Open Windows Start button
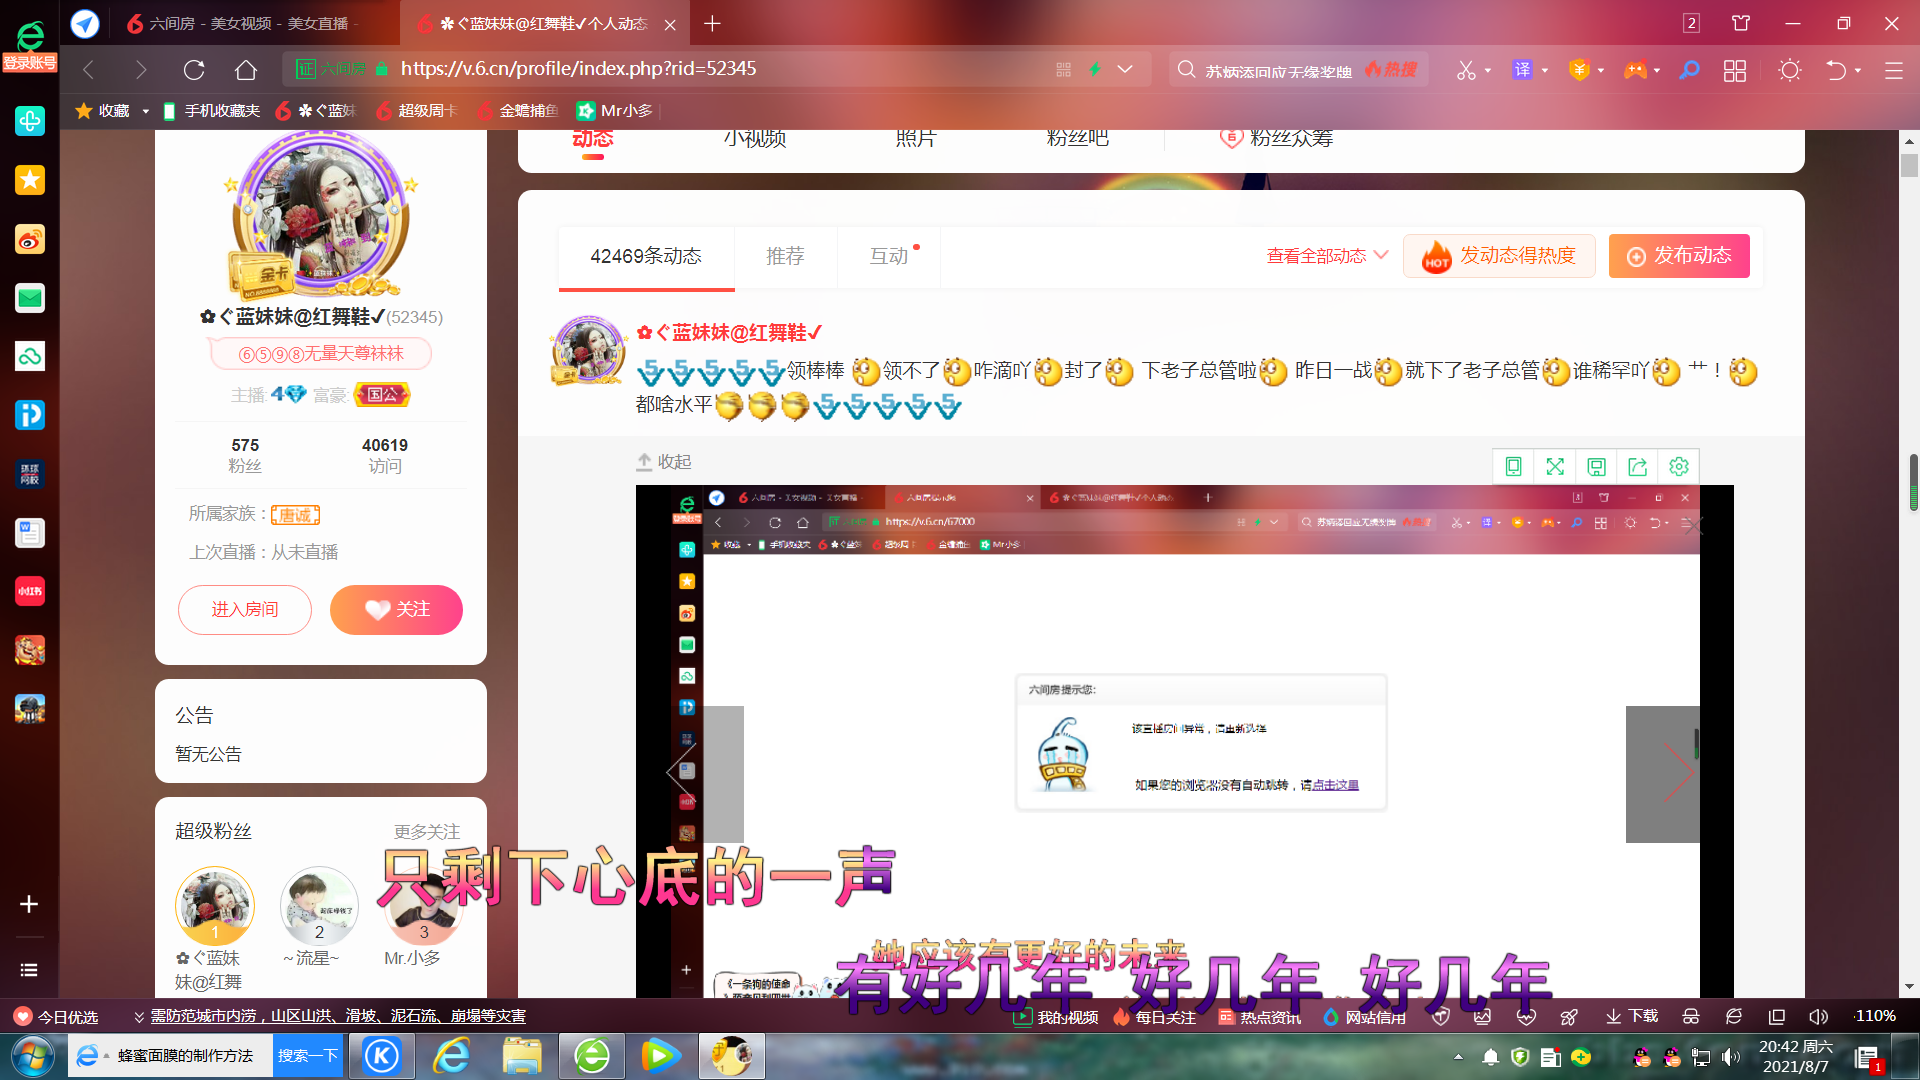Screen dimensions: 1920x1080 (x=32, y=1056)
